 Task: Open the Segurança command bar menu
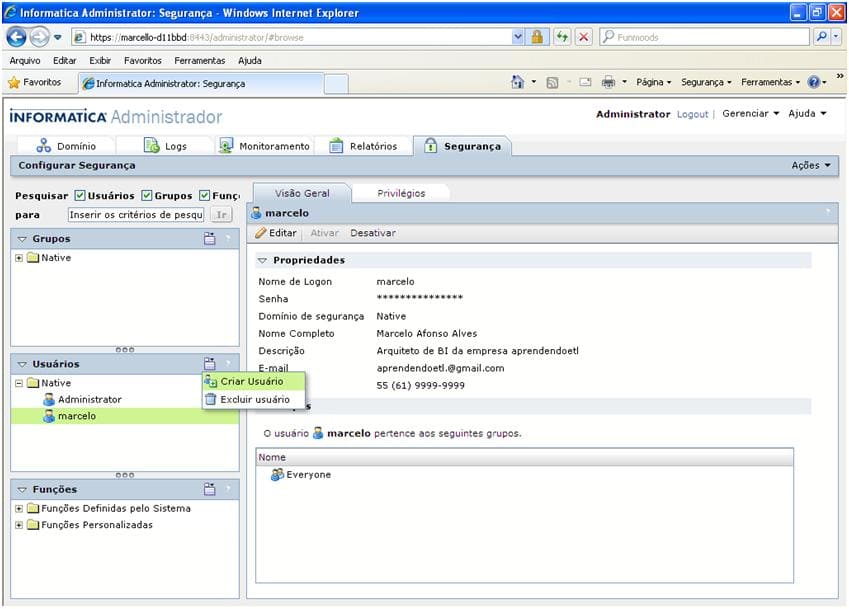point(706,82)
